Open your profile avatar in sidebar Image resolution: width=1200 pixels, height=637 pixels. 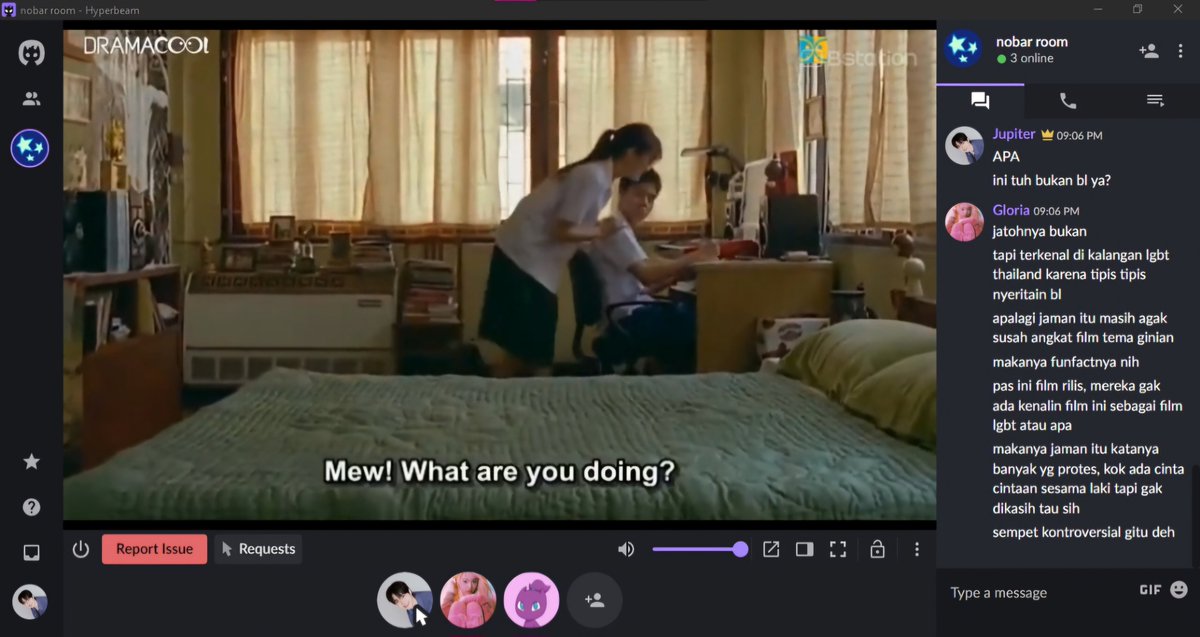[x=30, y=602]
